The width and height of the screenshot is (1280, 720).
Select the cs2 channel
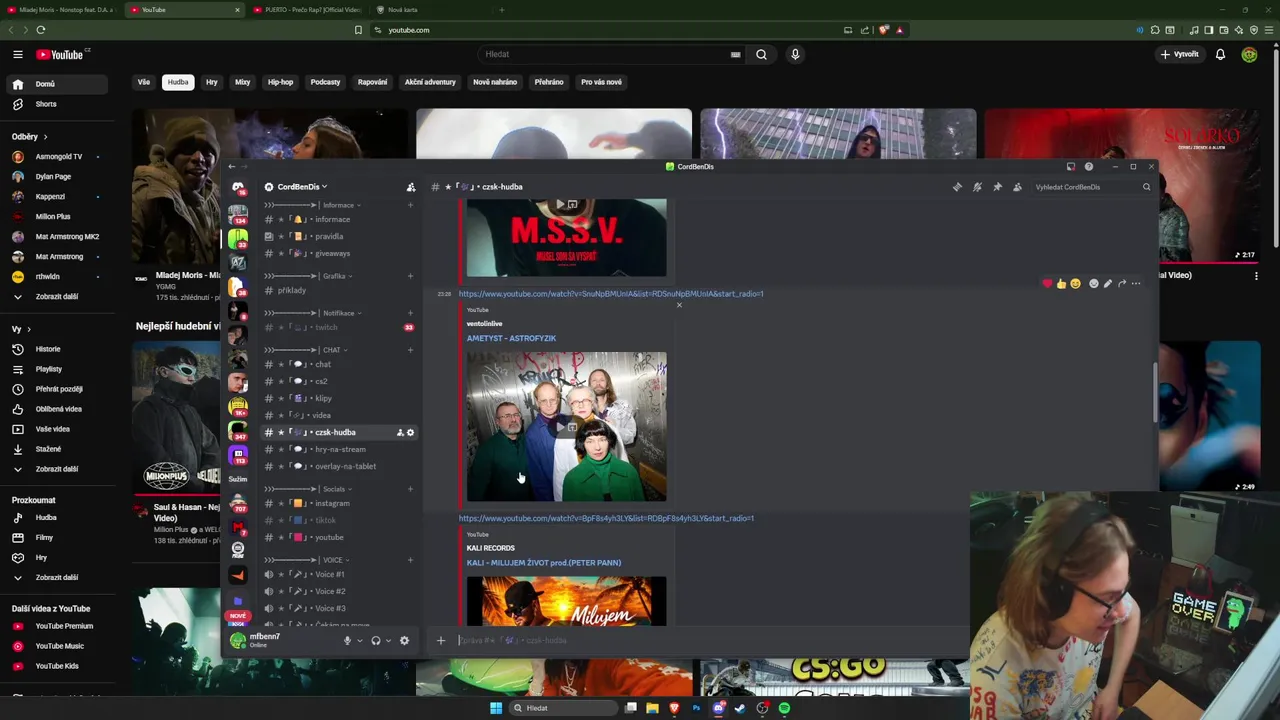click(340, 382)
